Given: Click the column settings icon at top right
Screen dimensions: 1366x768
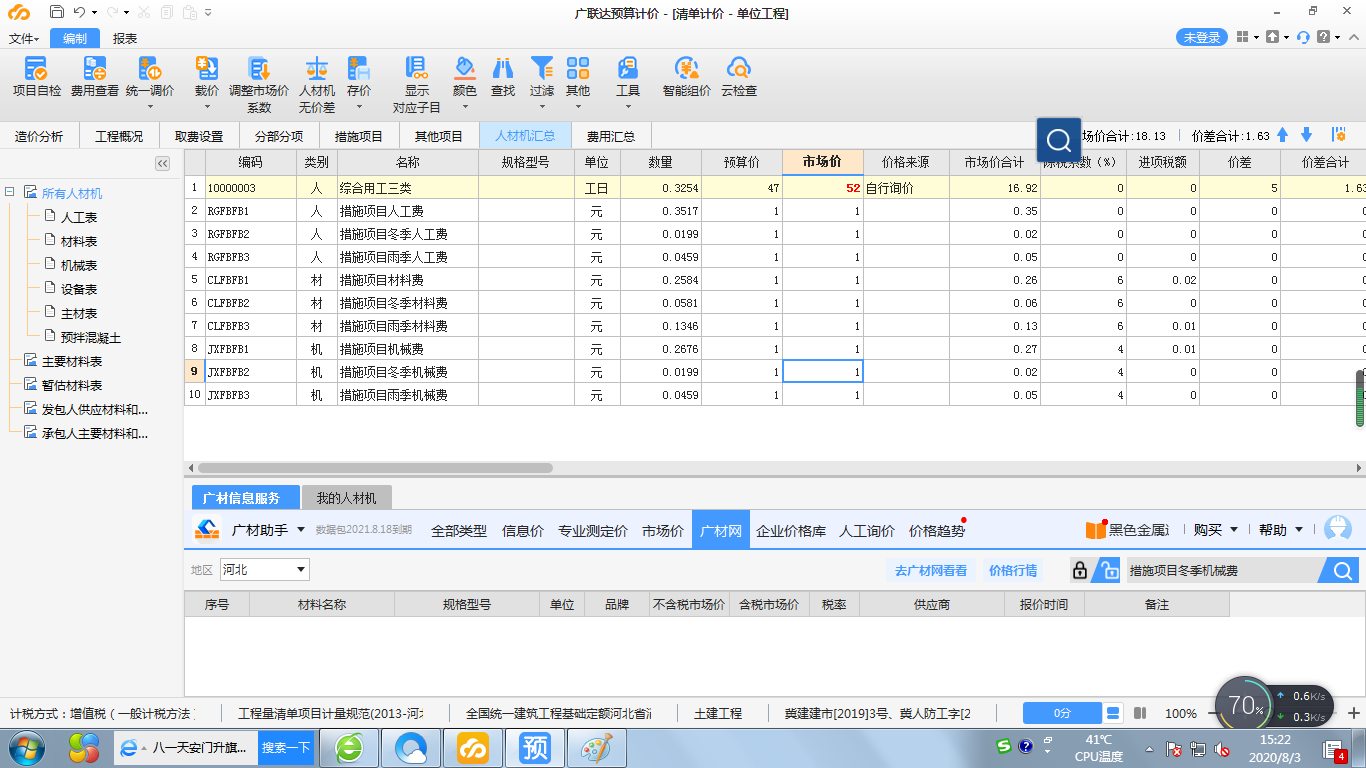Looking at the screenshot, I should click(x=1339, y=134).
